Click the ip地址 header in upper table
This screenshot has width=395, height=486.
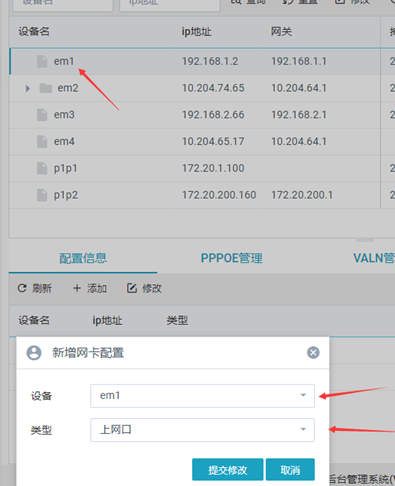pos(197,32)
